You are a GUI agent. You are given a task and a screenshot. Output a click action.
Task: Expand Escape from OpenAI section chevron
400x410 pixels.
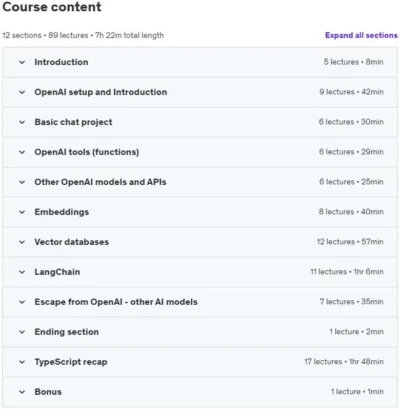(x=22, y=302)
